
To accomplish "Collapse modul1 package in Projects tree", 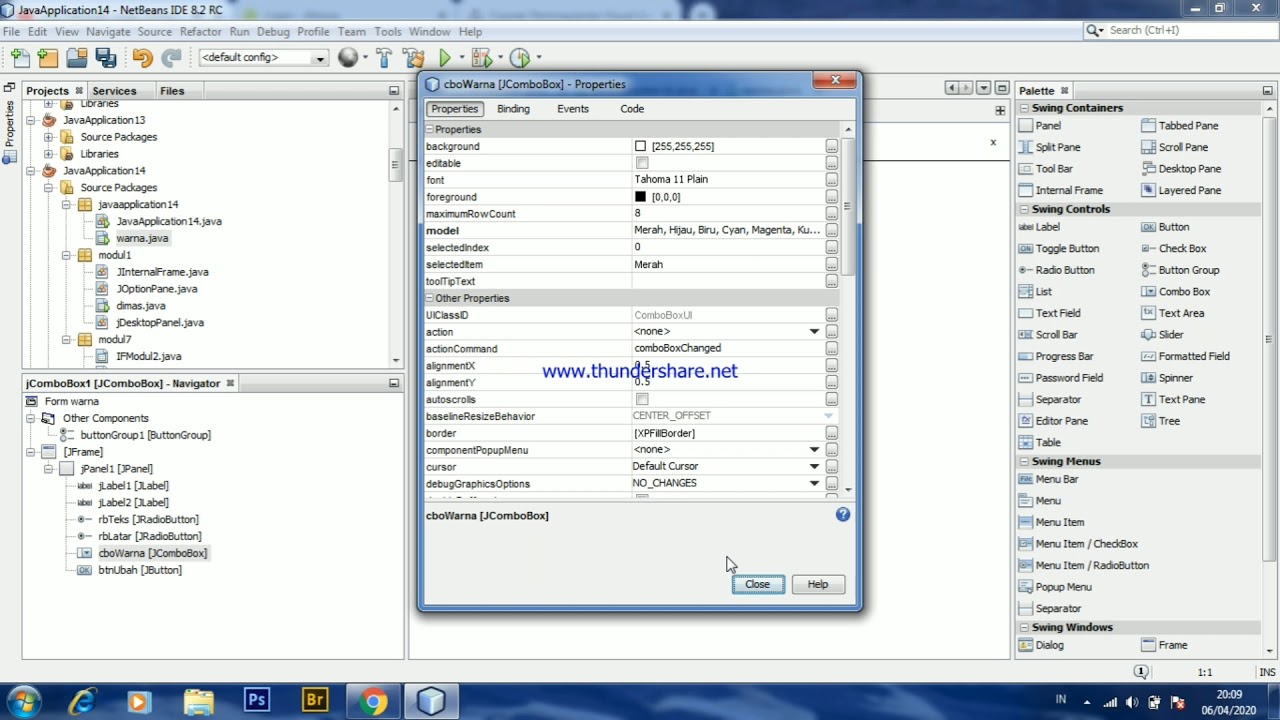I will [66, 255].
